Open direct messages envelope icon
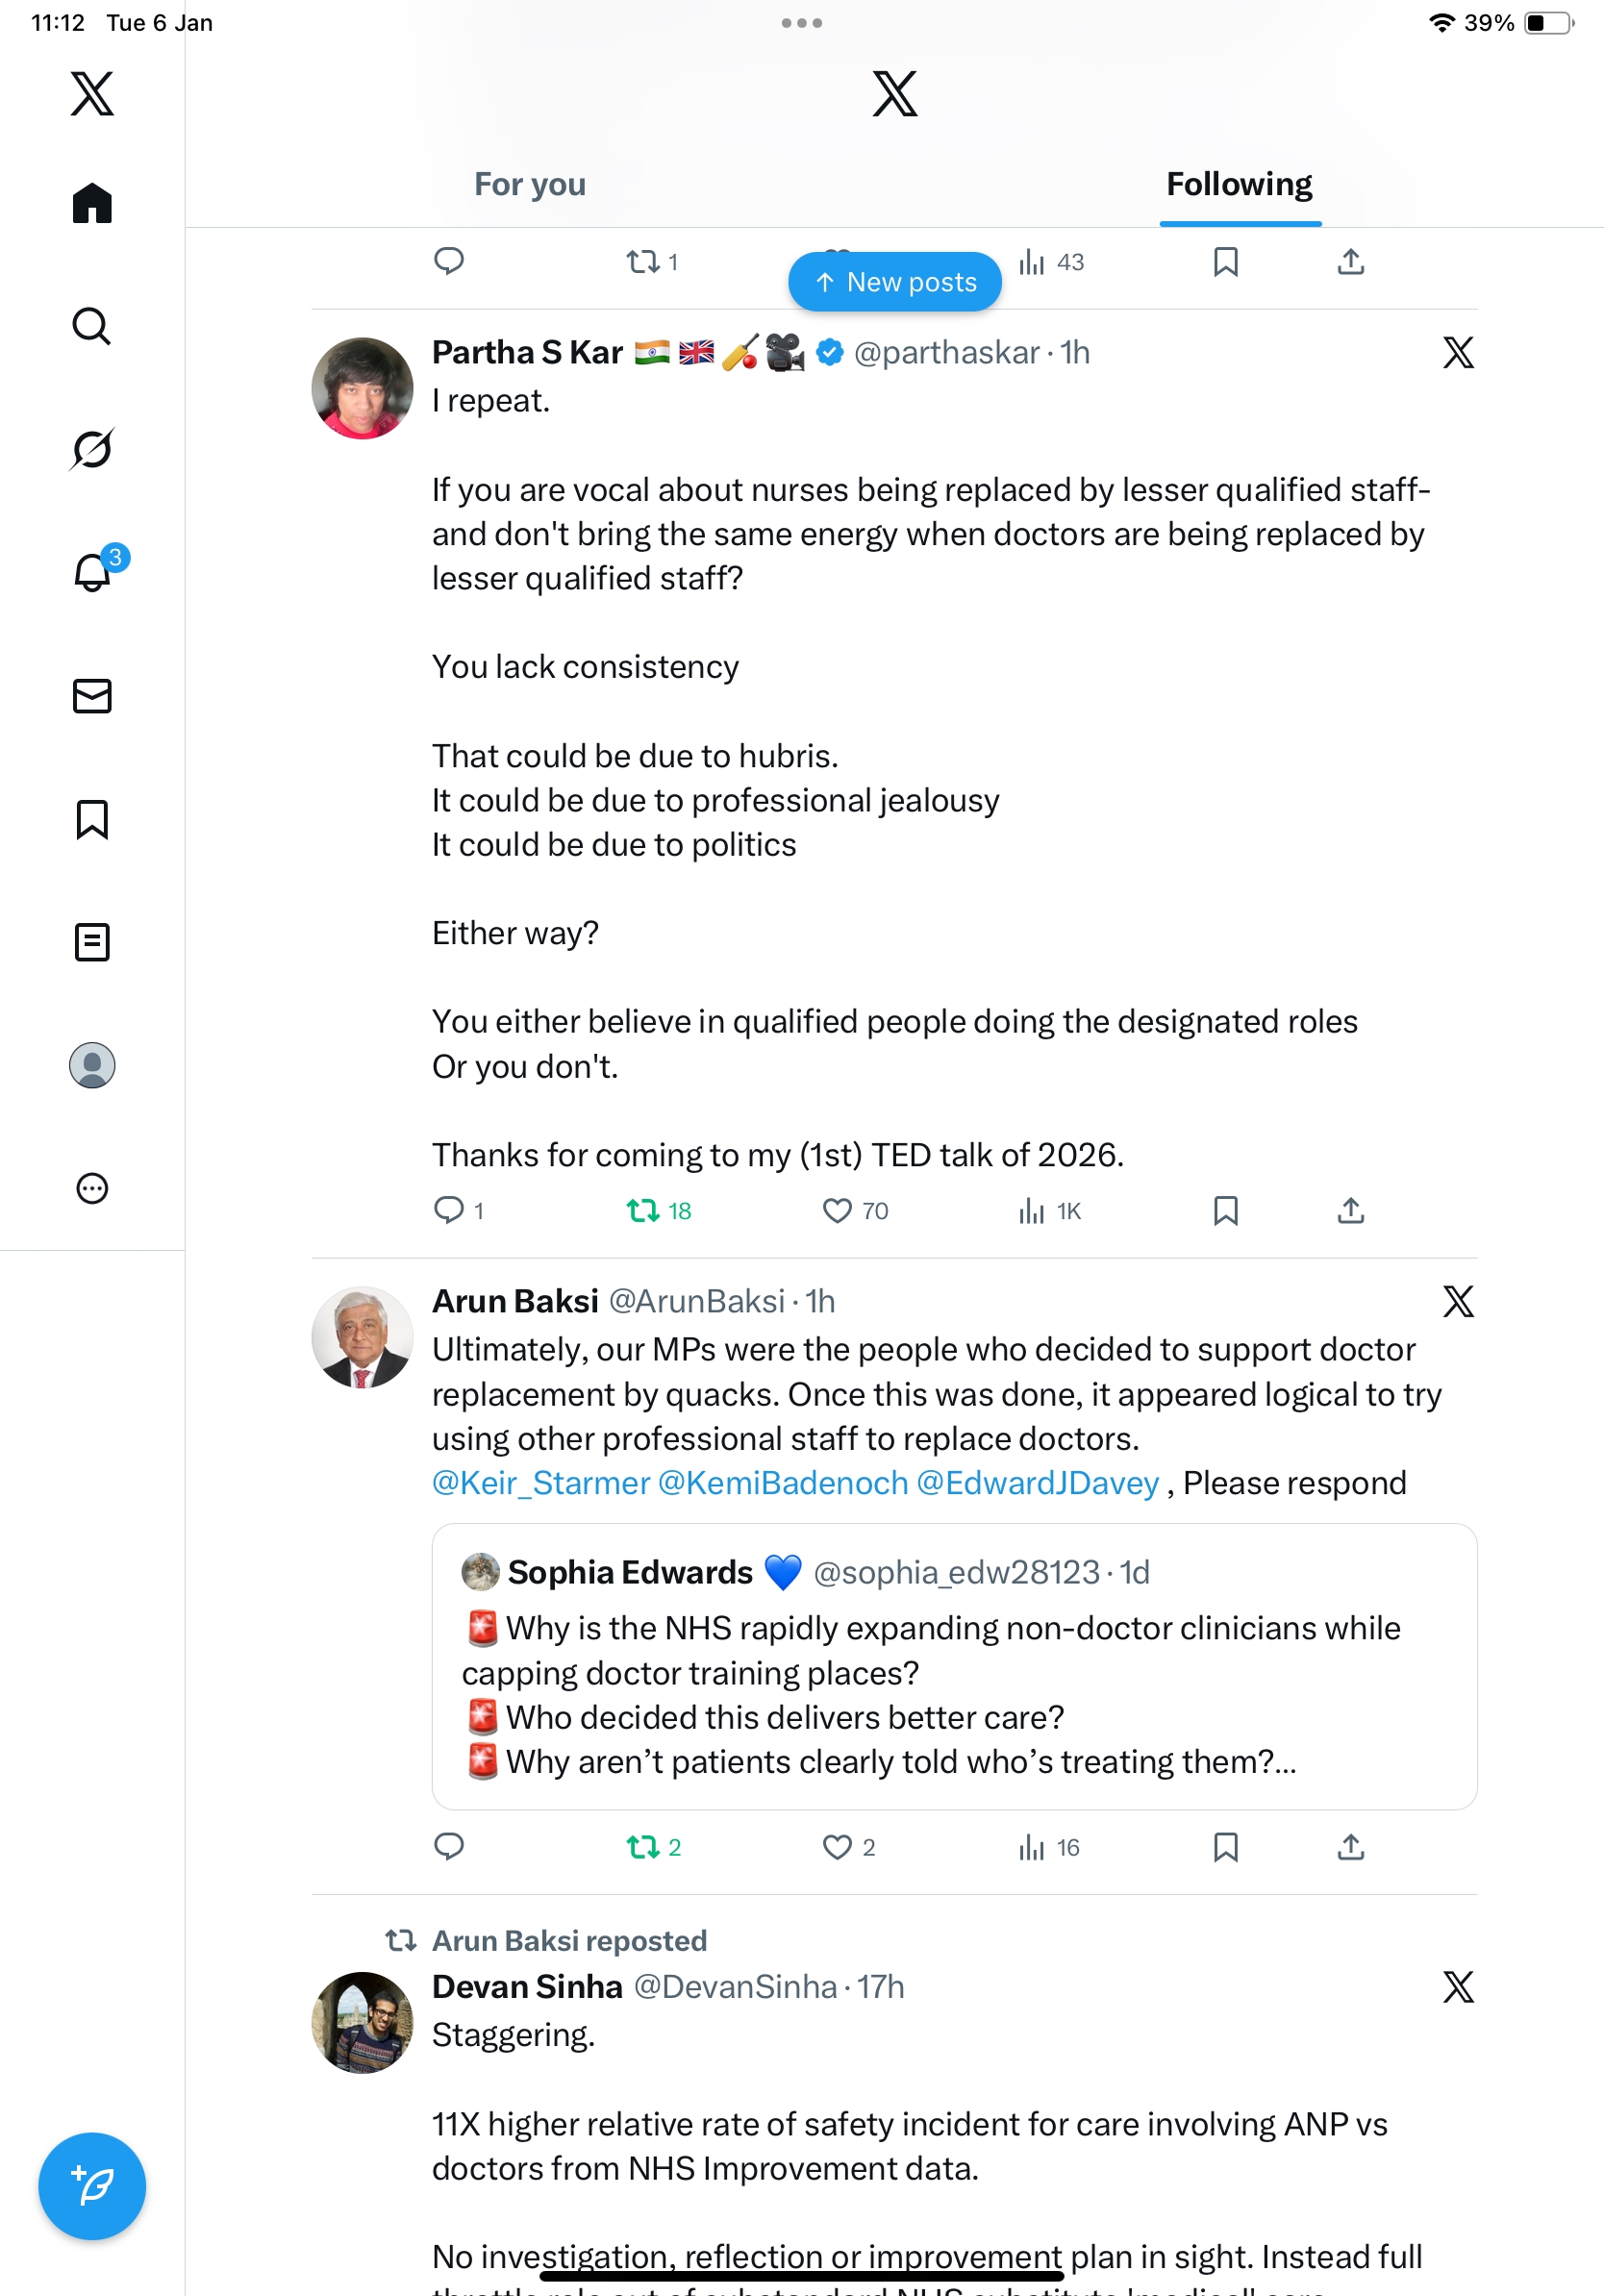Screen dimensions: 1604x2296 click(92, 696)
